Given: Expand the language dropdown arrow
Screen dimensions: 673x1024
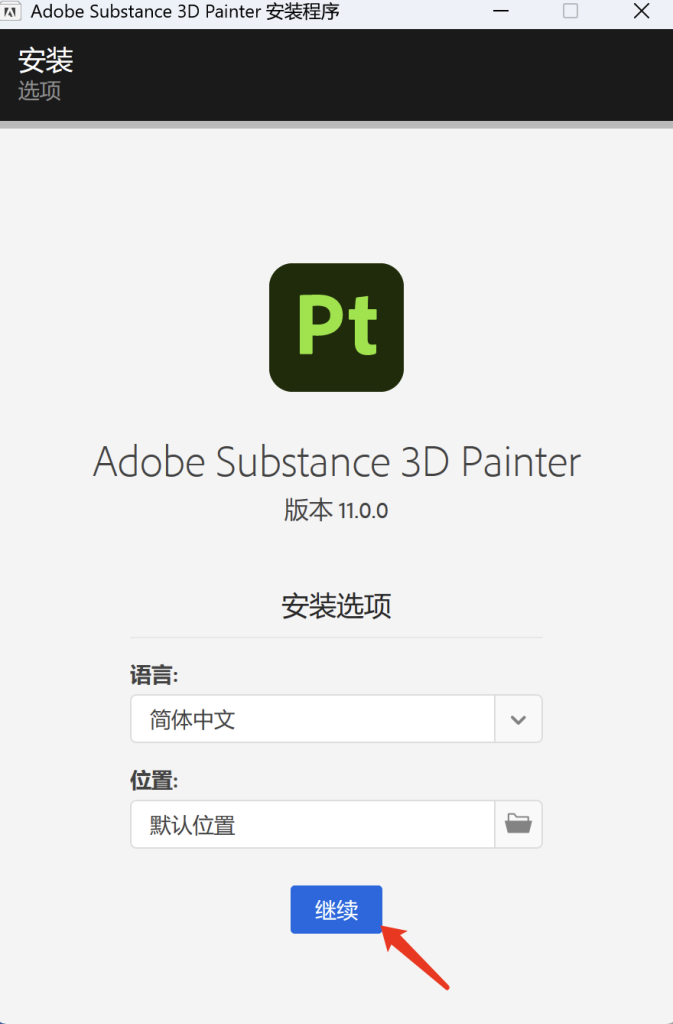Looking at the screenshot, I should click(518, 719).
